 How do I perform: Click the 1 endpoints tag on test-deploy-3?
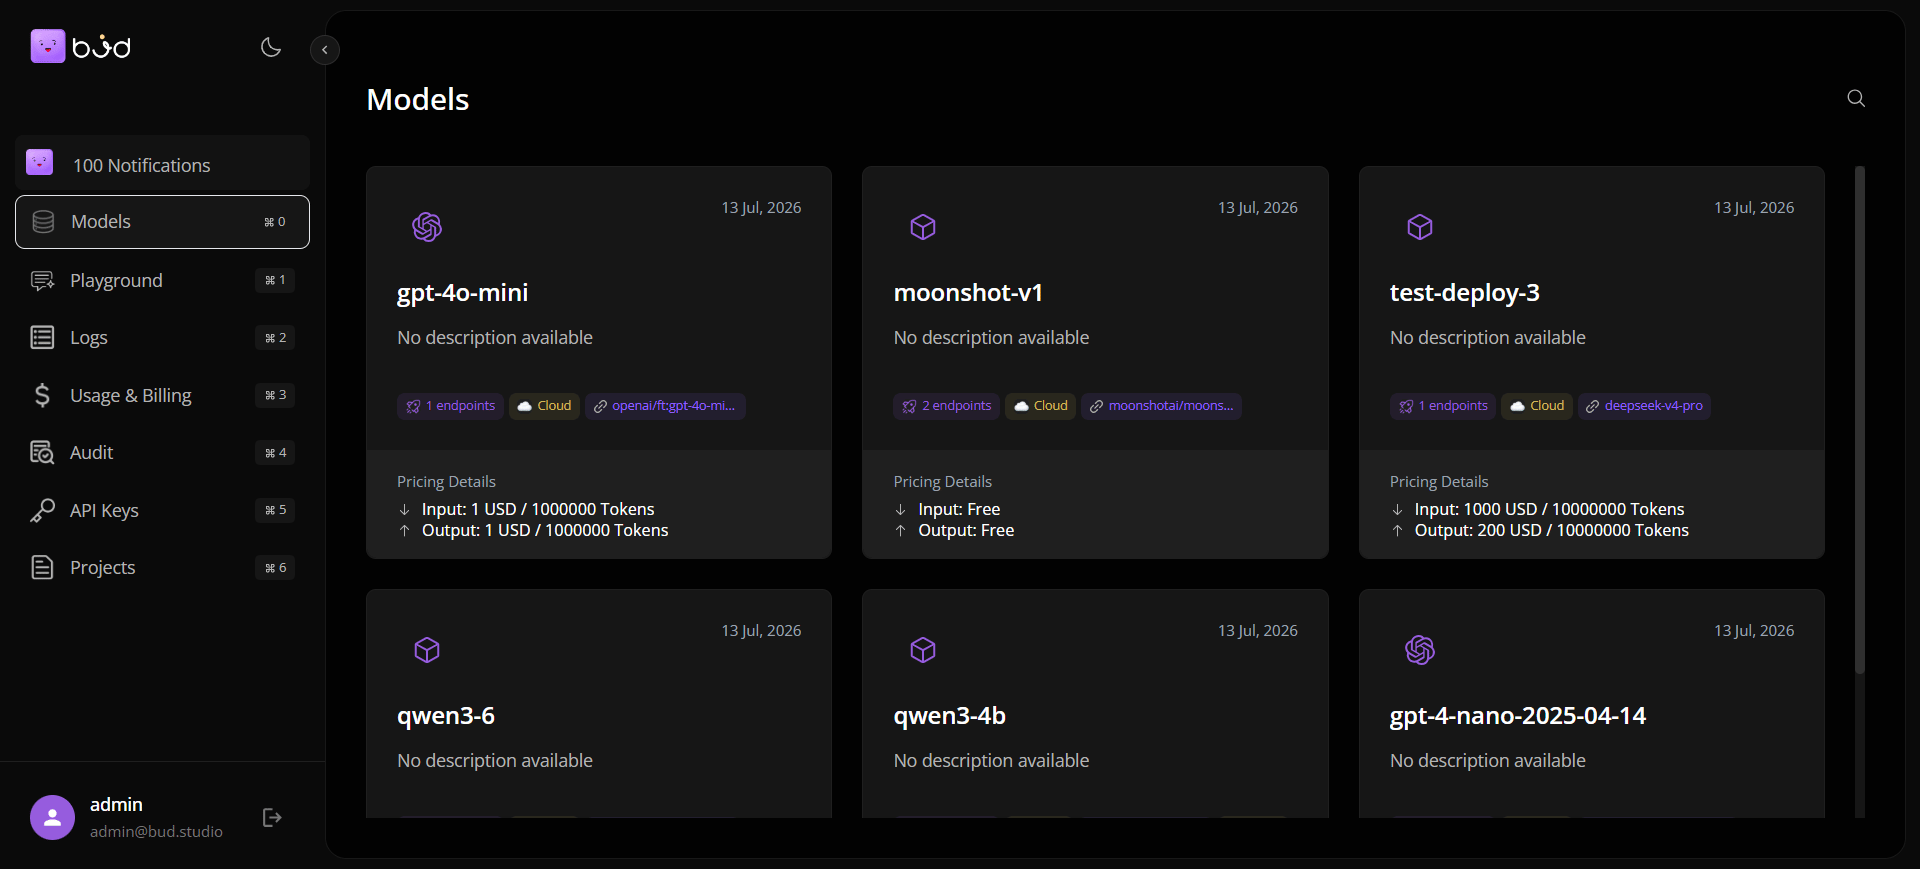(1443, 406)
